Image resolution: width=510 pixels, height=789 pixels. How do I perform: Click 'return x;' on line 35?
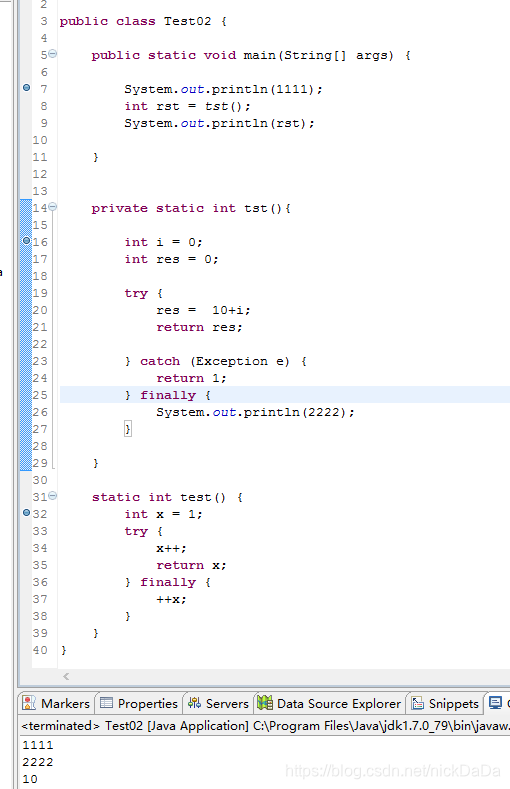coord(191,566)
